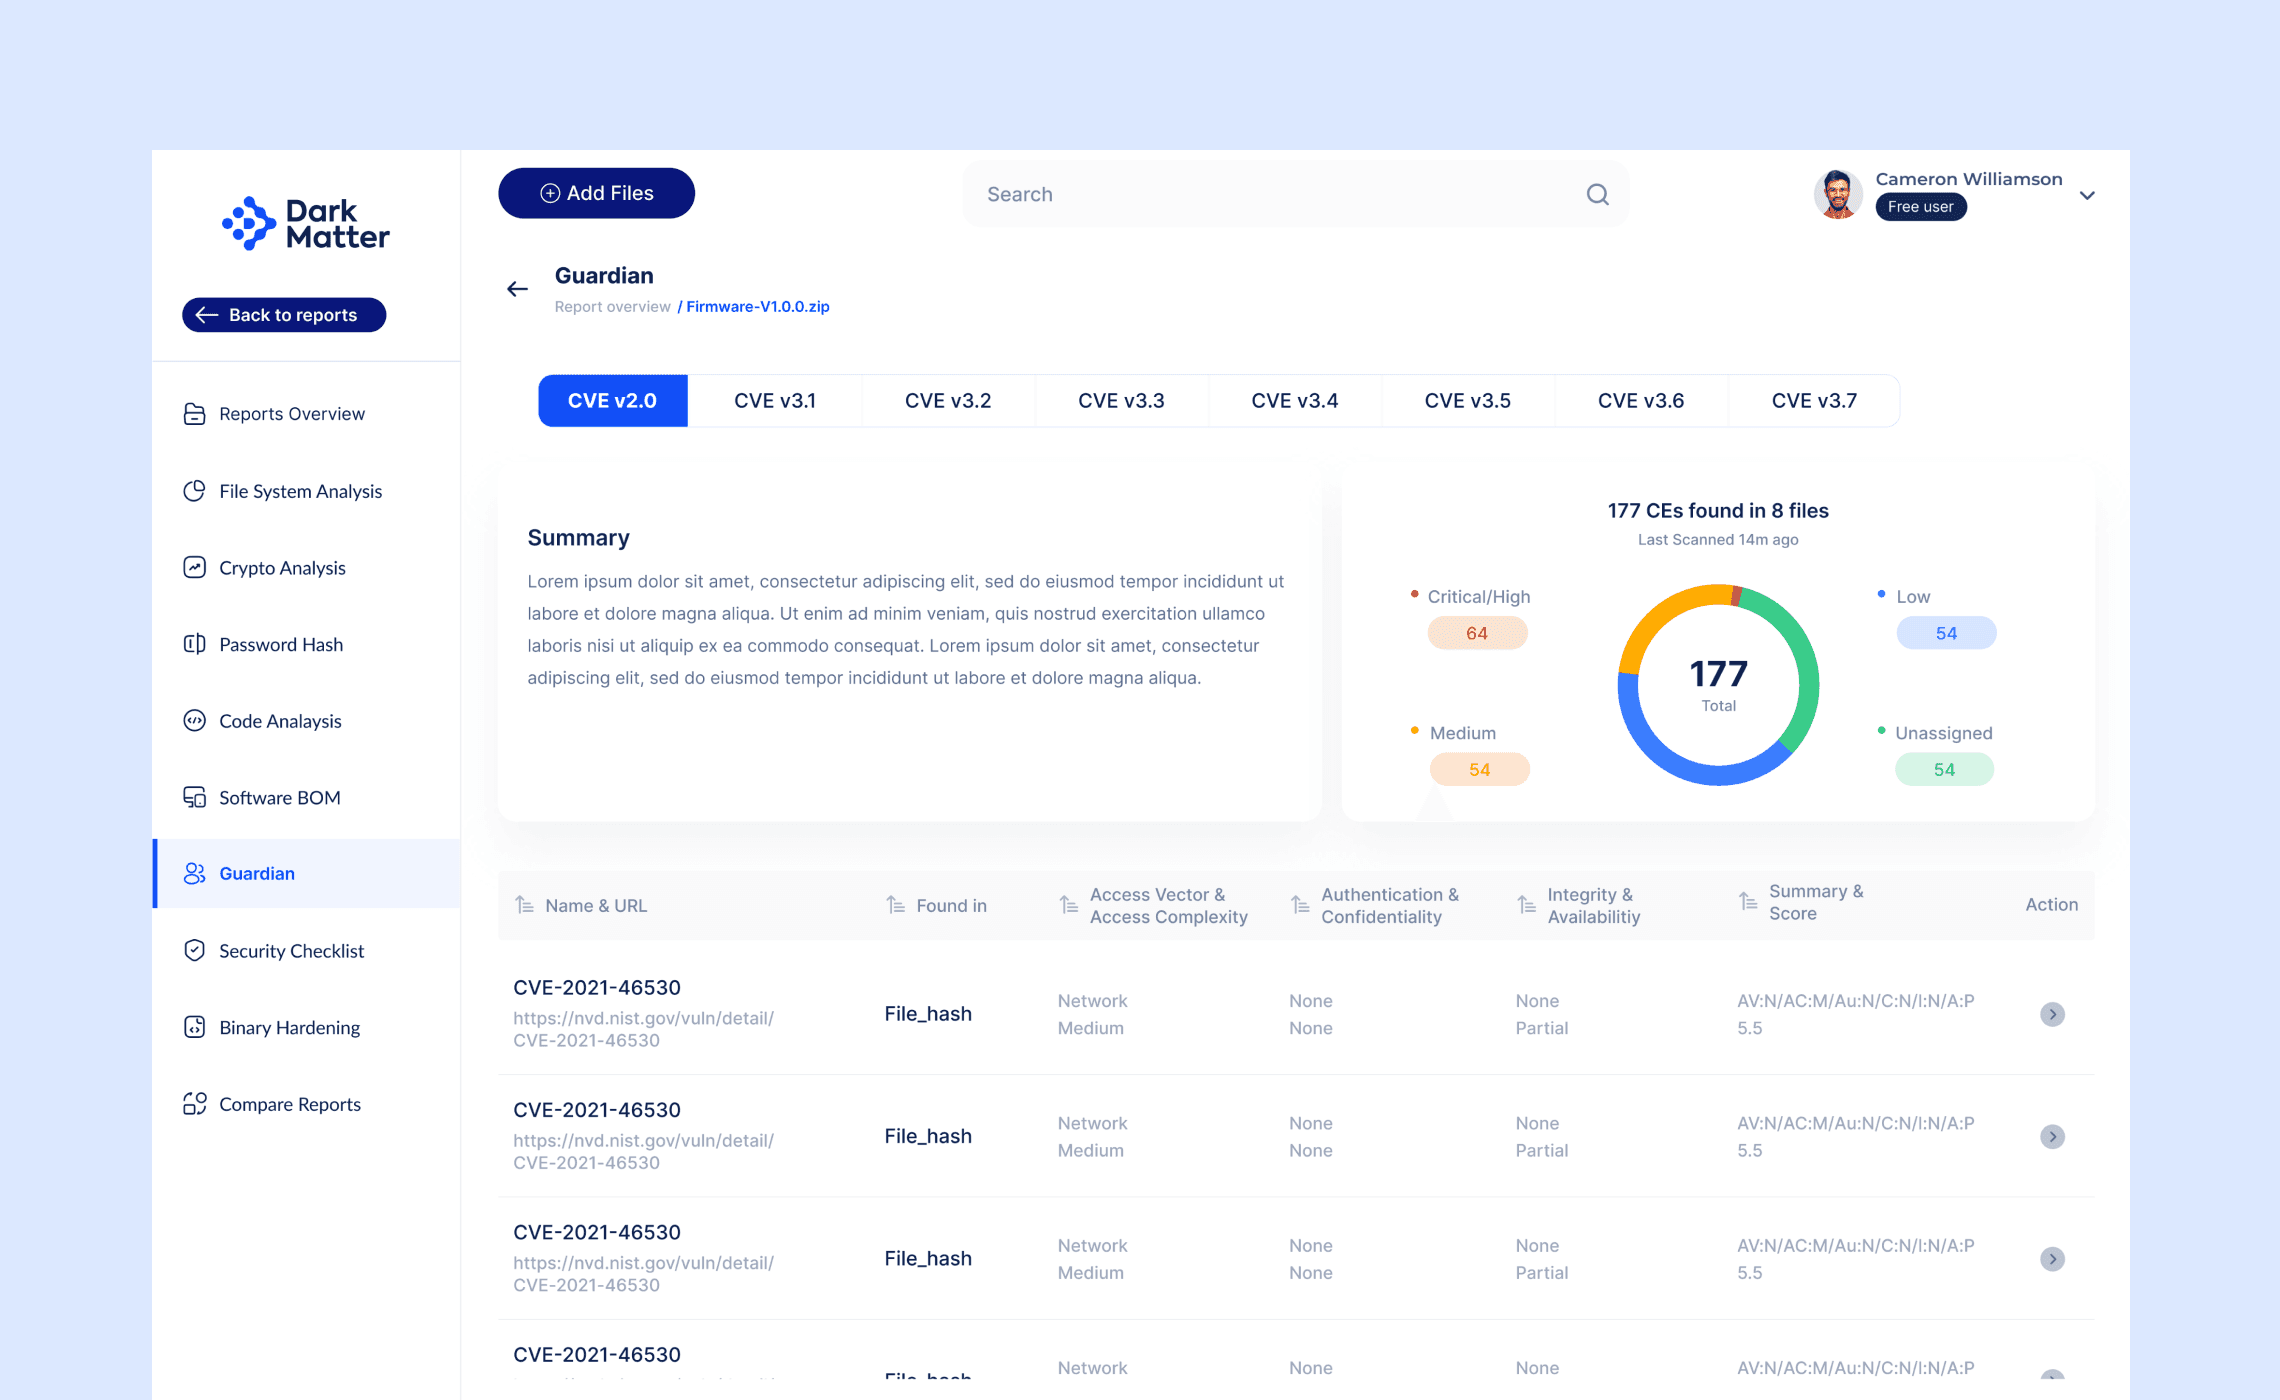Click the Password Hash sidebar icon
This screenshot has width=2280, height=1400.
194,644
